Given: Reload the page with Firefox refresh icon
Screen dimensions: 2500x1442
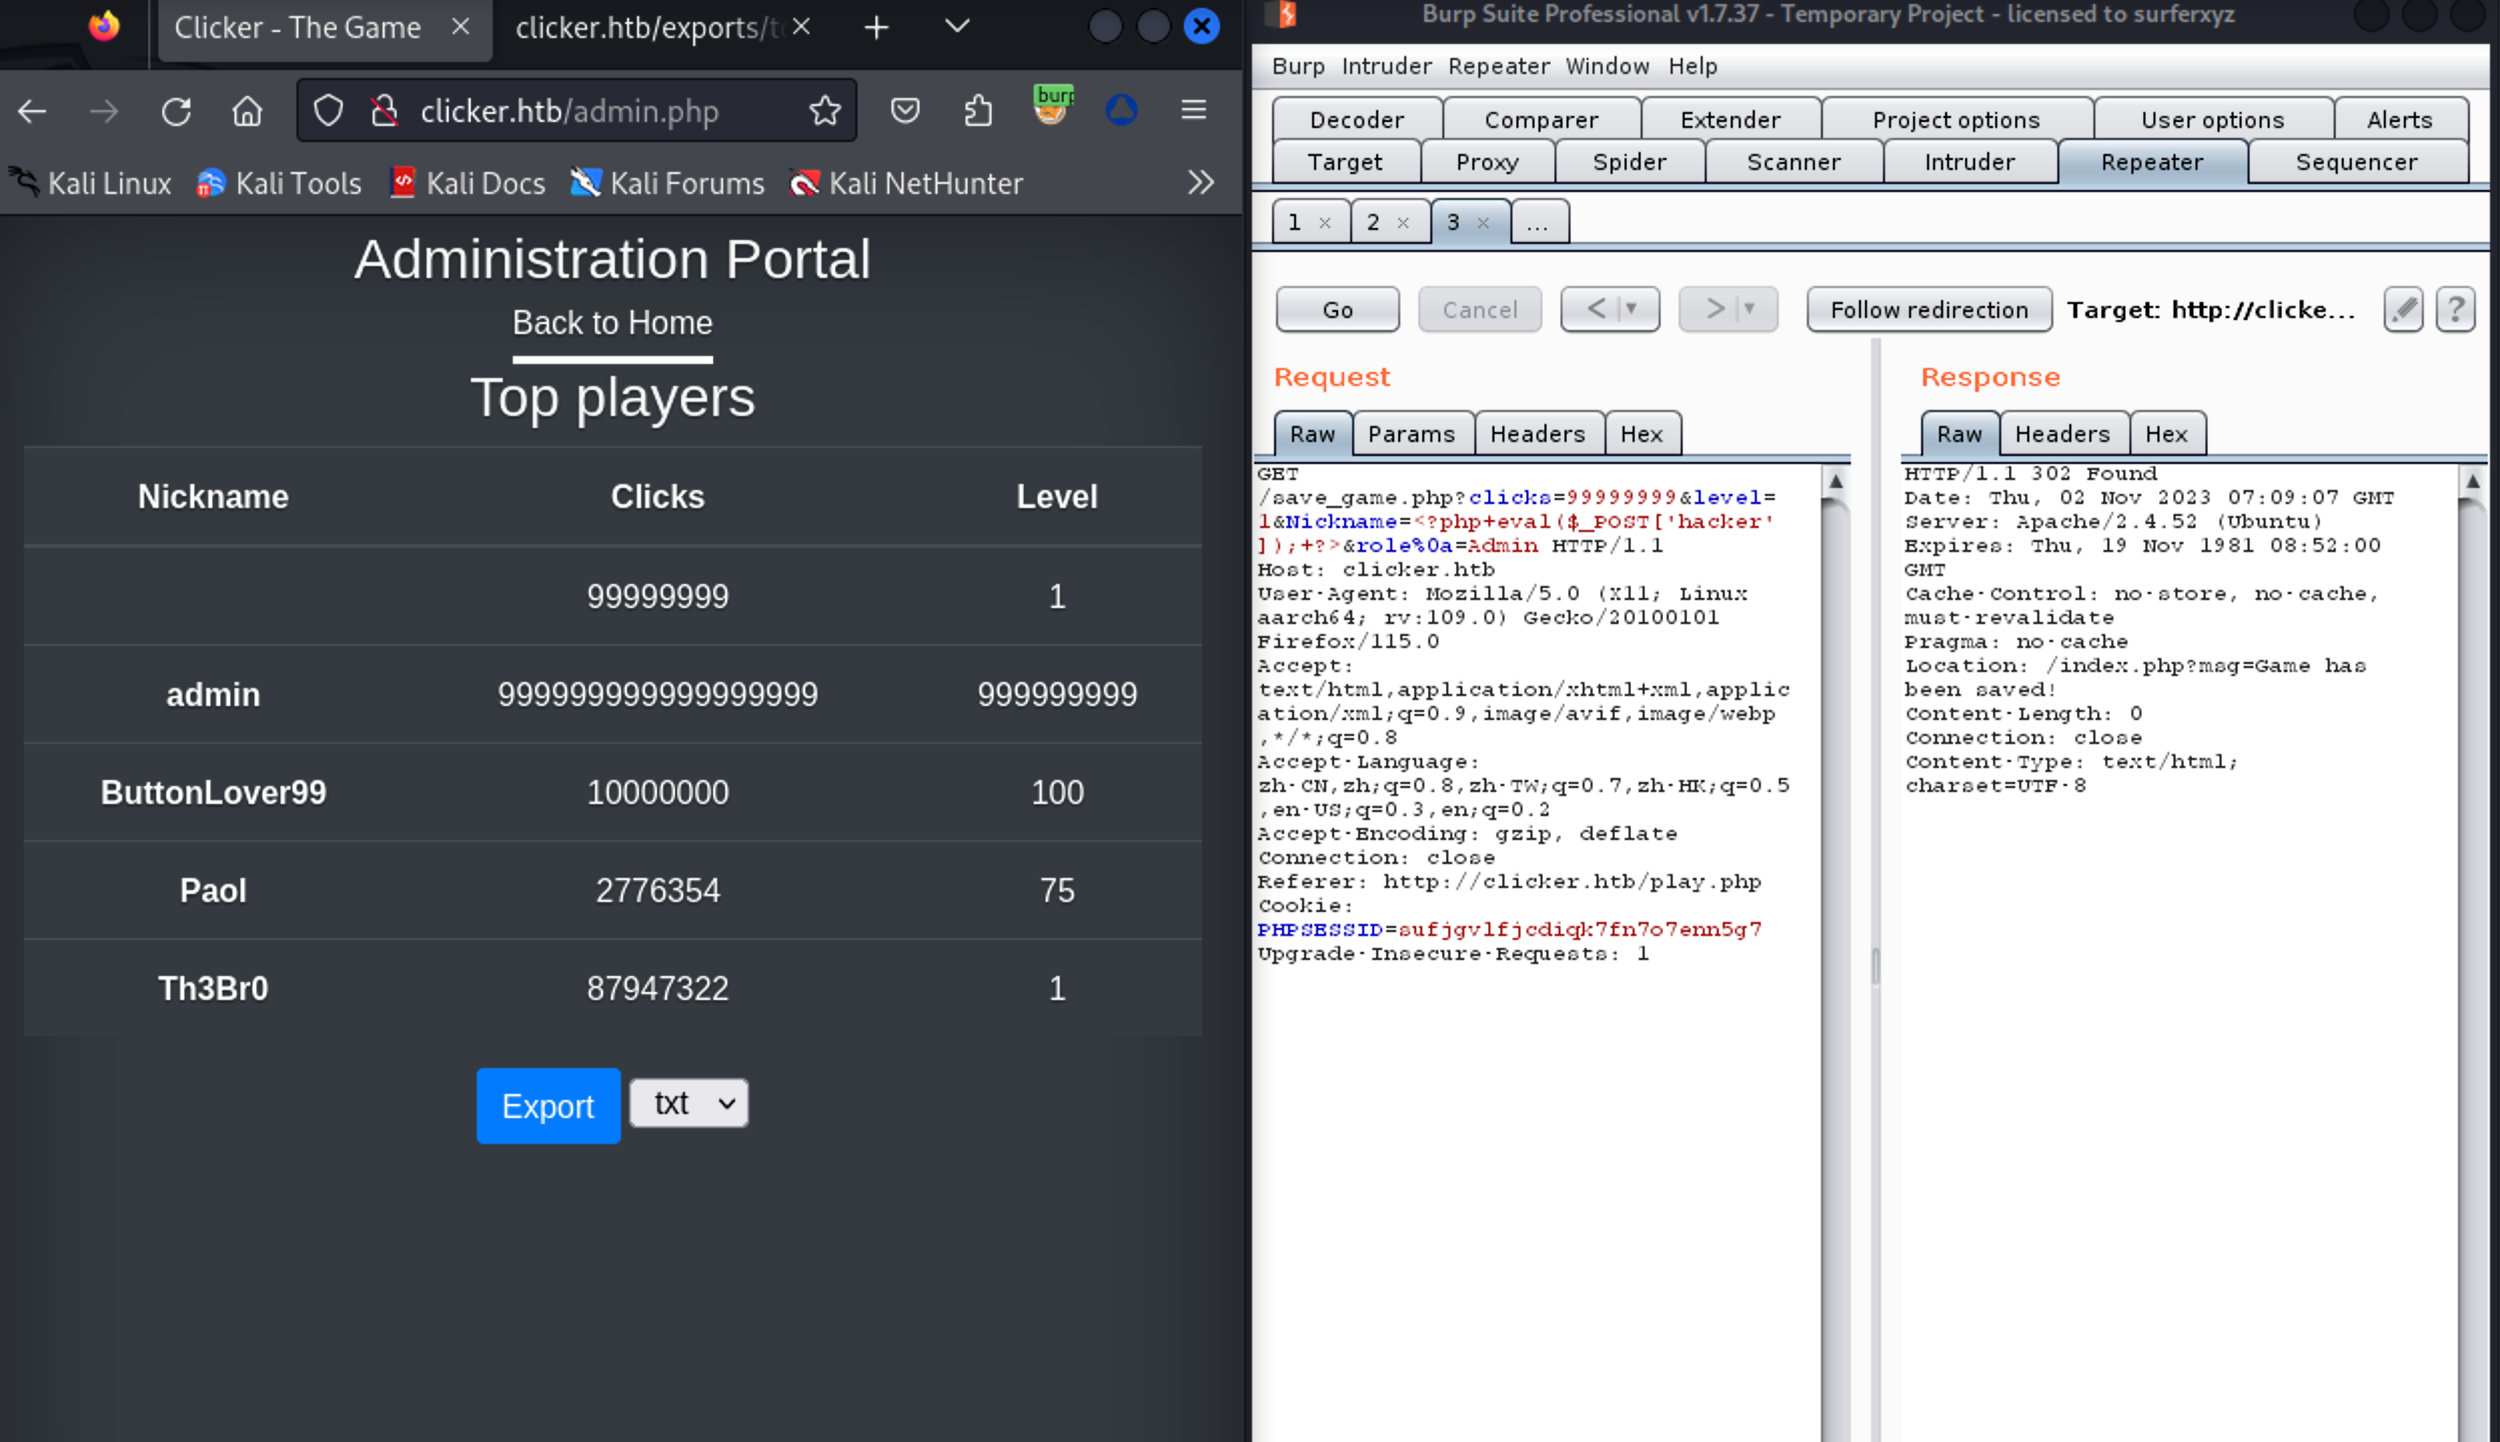Looking at the screenshot, I should pyautogui.click(x=177, y=111).
